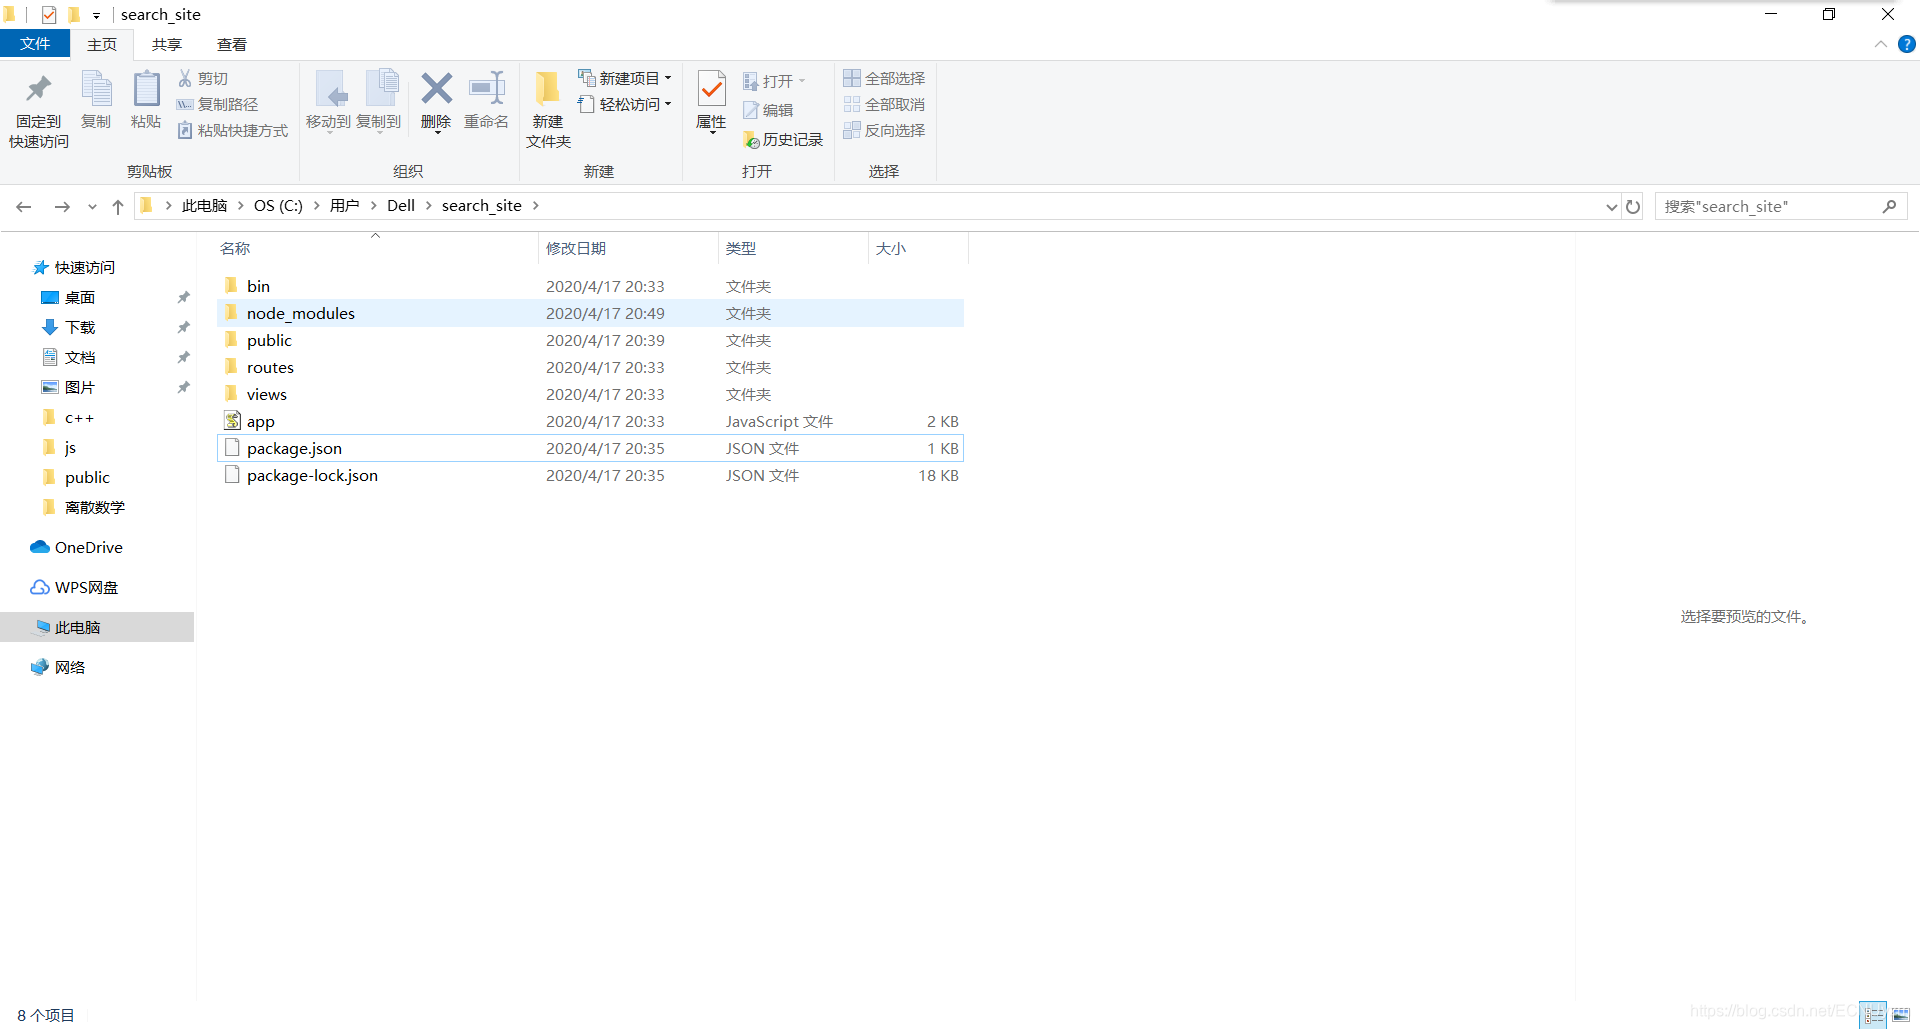The width and height of the screenshot is (1920, 1029).
Task: Open Network (网络) in navigation pane
Action: [58, 667]
